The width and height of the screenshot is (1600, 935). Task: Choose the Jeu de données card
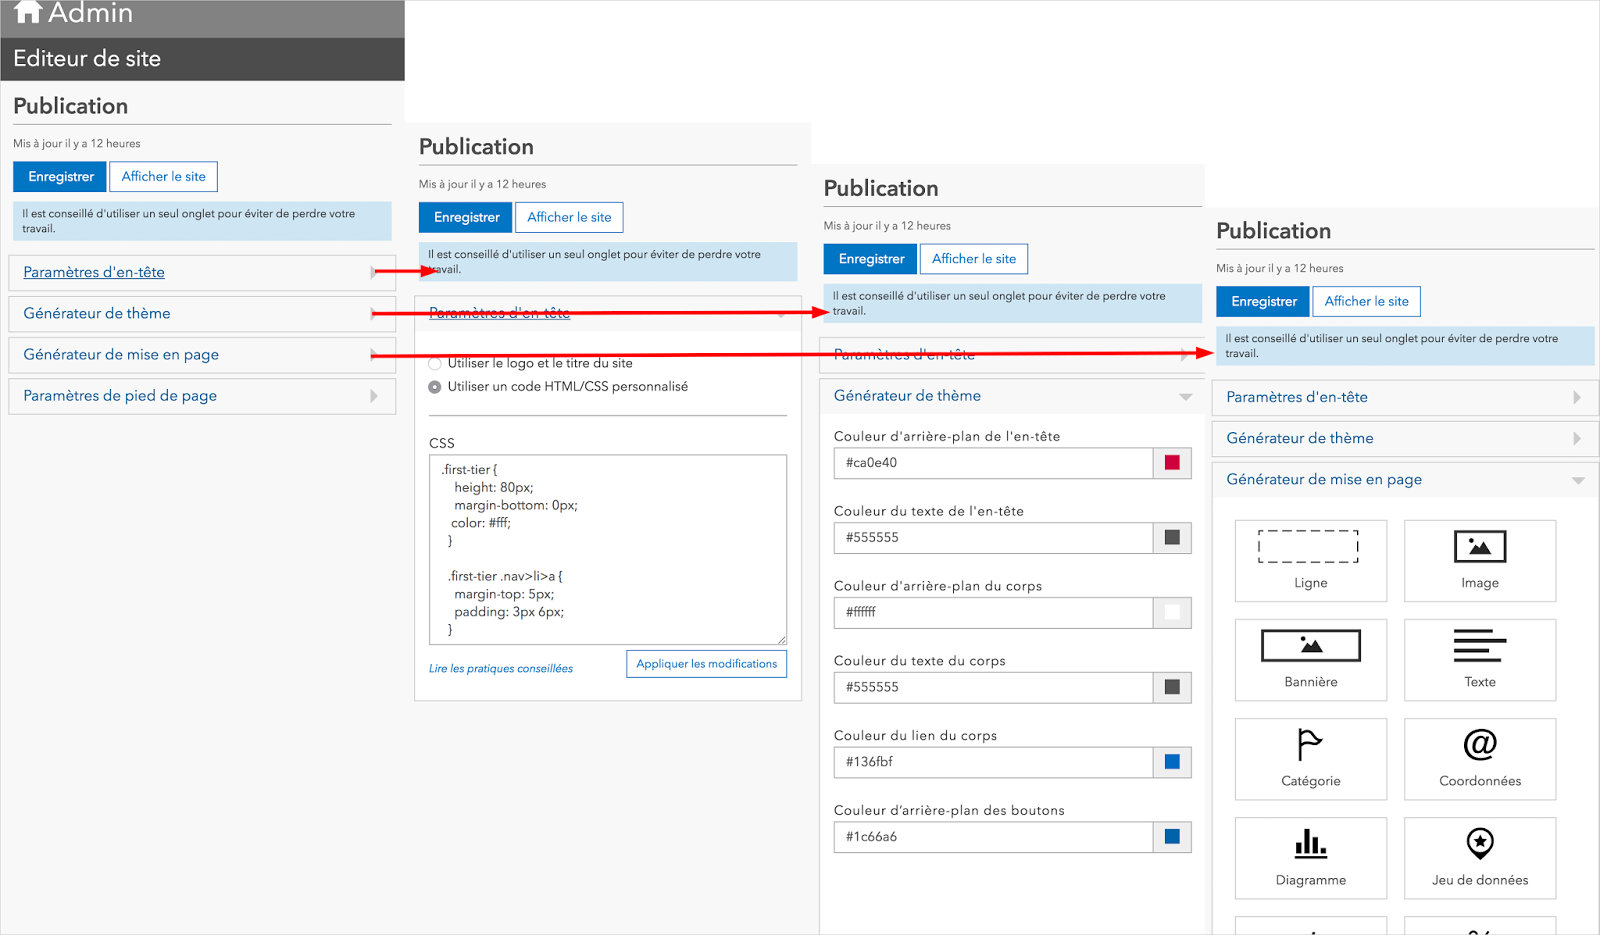point(1479,857)
